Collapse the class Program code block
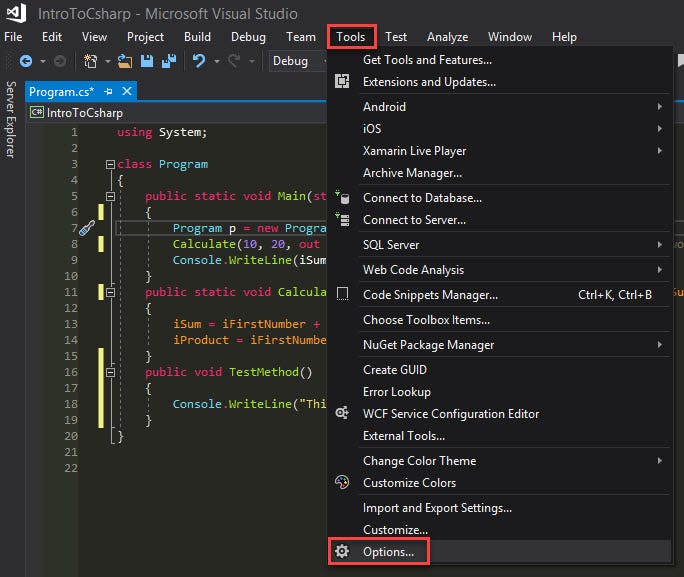684x577 pixels. pyautogui.click(x=110, y=164)
